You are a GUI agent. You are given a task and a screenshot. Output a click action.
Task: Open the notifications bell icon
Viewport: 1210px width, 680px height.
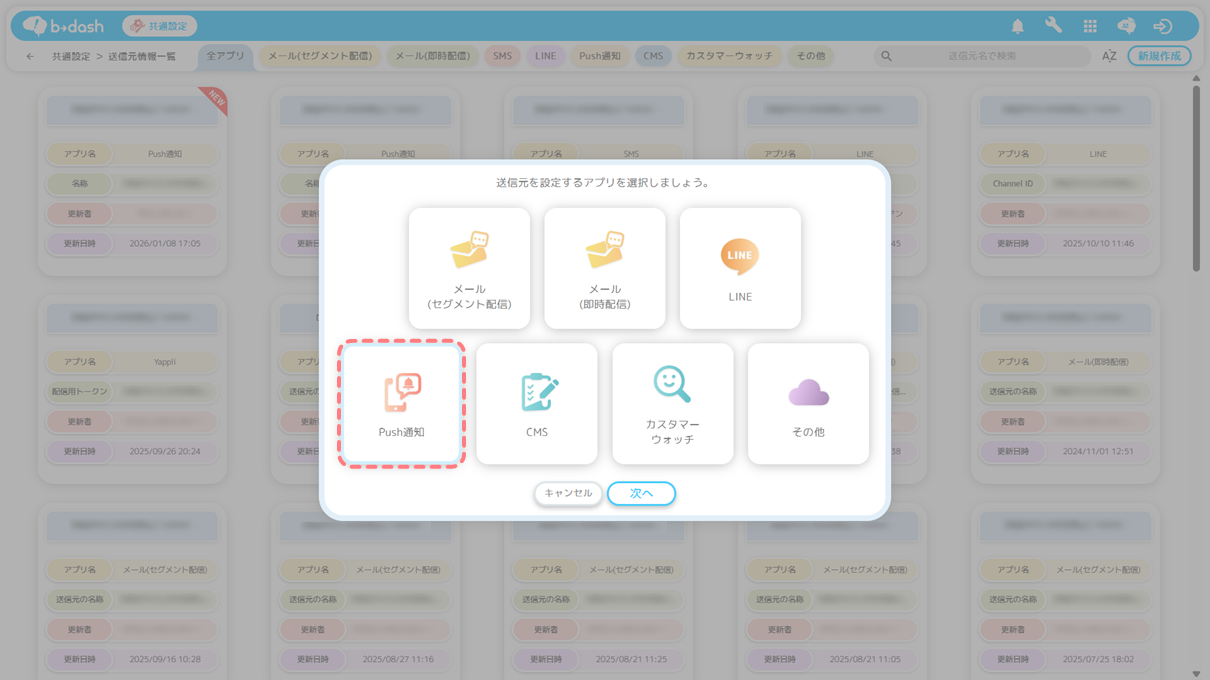(x=1017, y=26)
